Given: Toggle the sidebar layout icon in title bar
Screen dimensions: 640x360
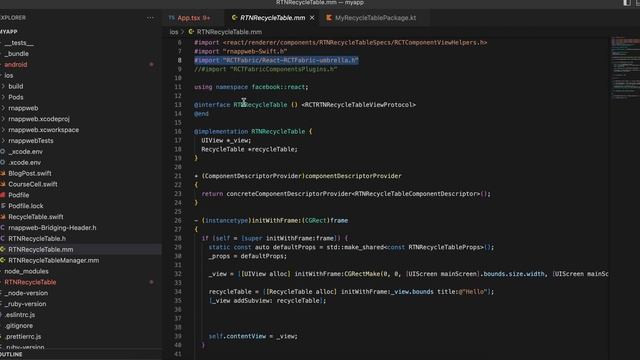Looking at the screenshot, I should 627,3.
